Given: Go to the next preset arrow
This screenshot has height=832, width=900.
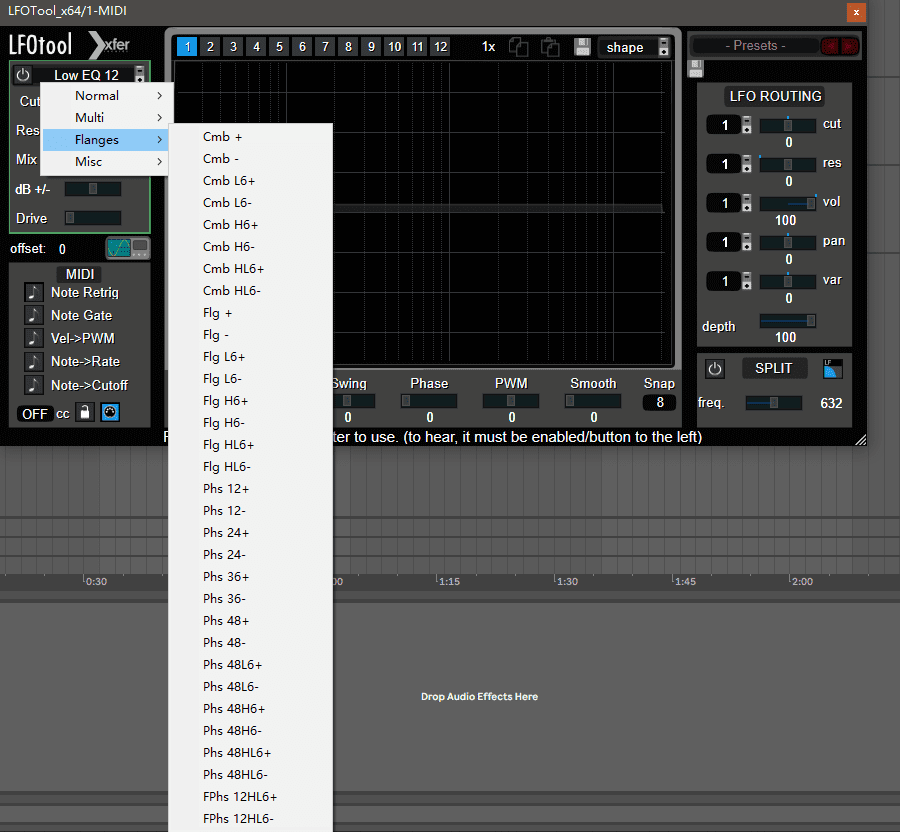Looking at the screenshot, I should tap(849, 46).
